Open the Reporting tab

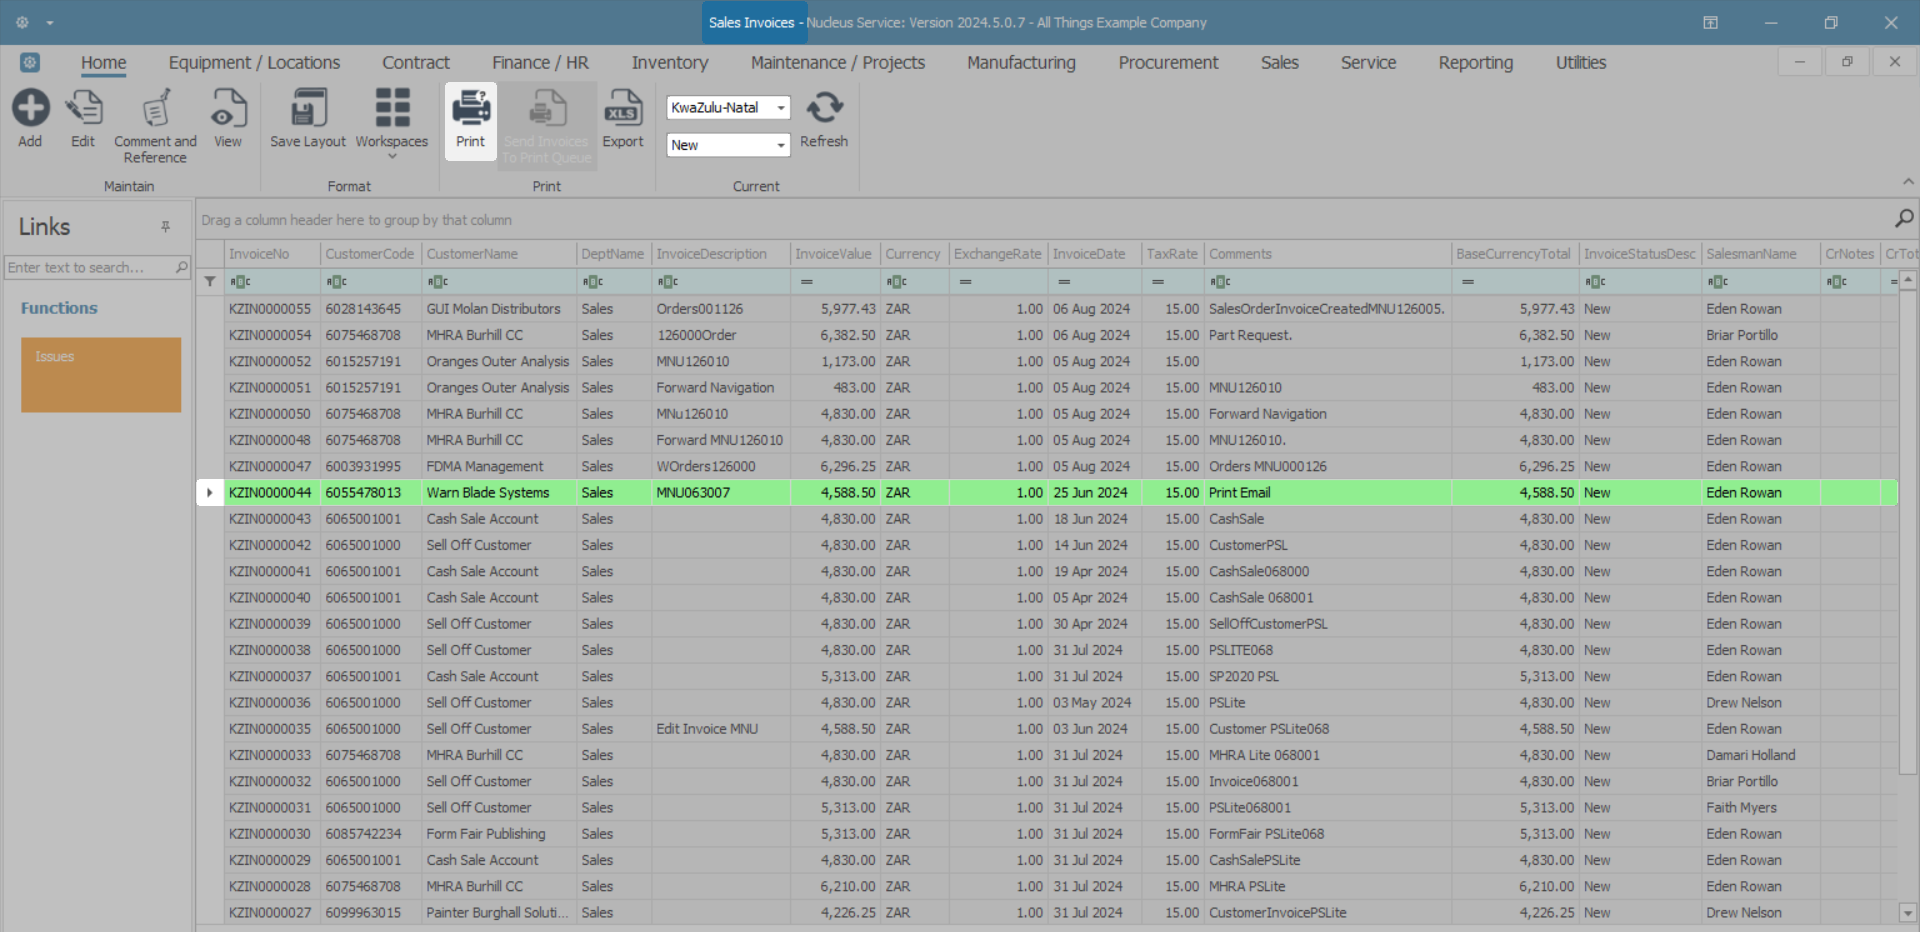(1475, 63)
